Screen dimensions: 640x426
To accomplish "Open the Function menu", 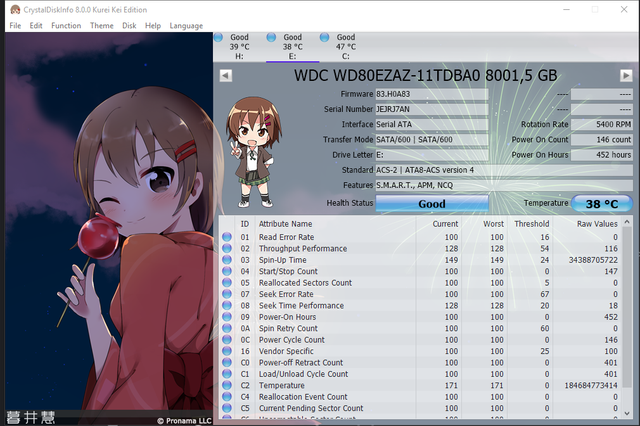I will pos(66,26).
